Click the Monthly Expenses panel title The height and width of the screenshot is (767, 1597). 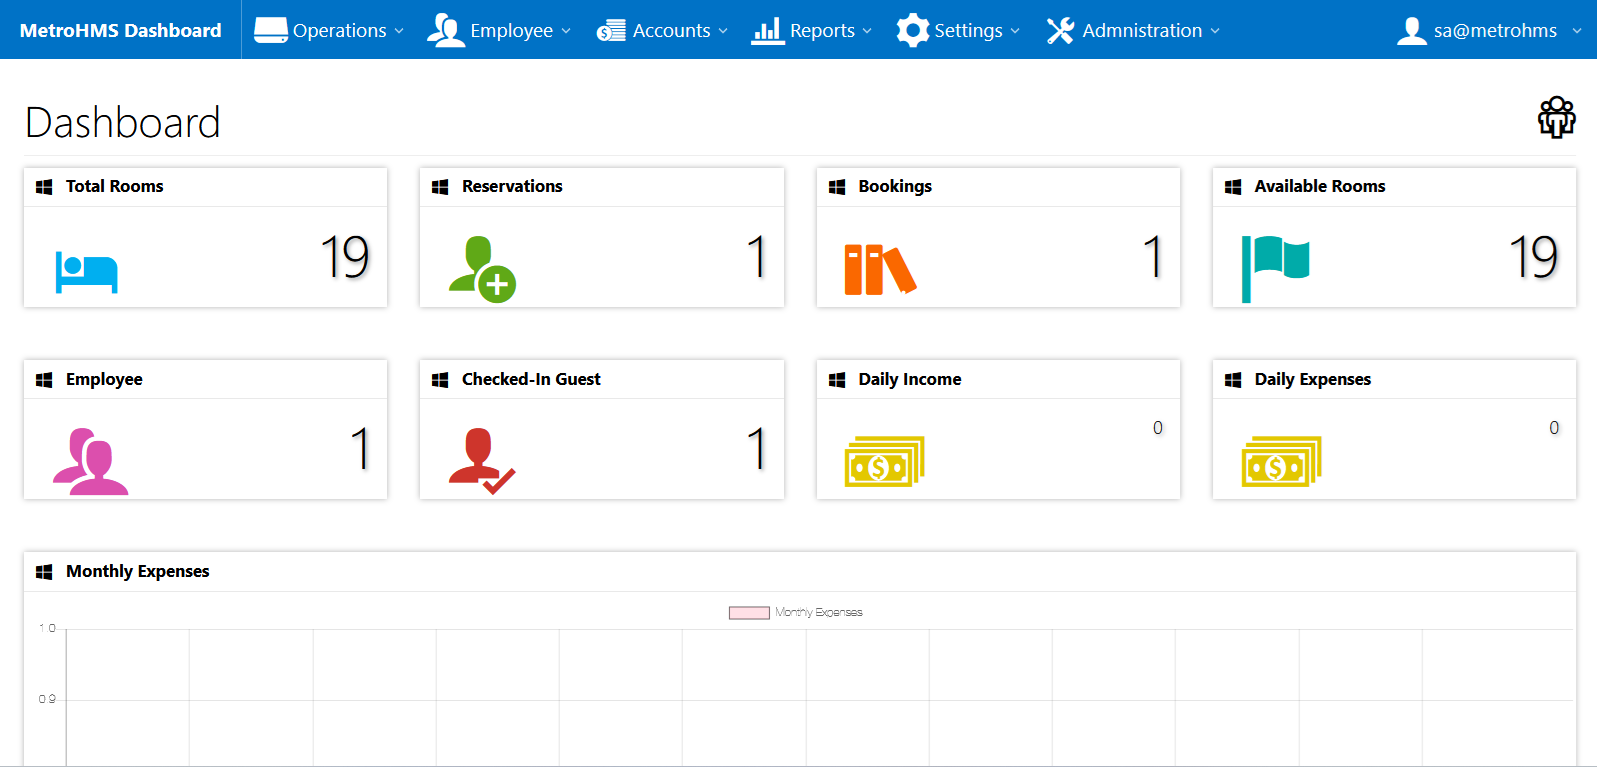coord(138,571)
